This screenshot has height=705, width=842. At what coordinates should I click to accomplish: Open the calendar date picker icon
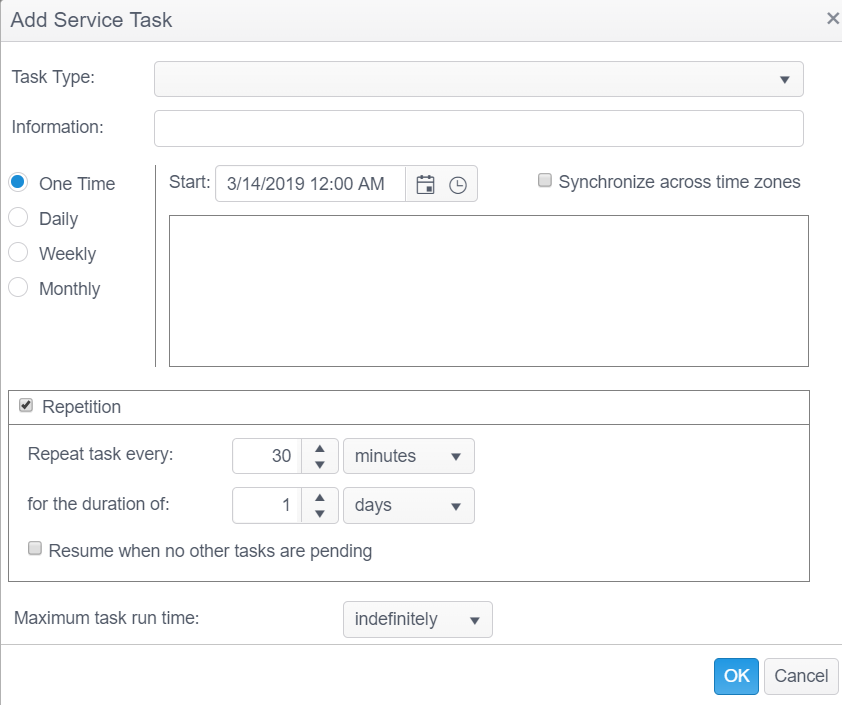point(425,185)
